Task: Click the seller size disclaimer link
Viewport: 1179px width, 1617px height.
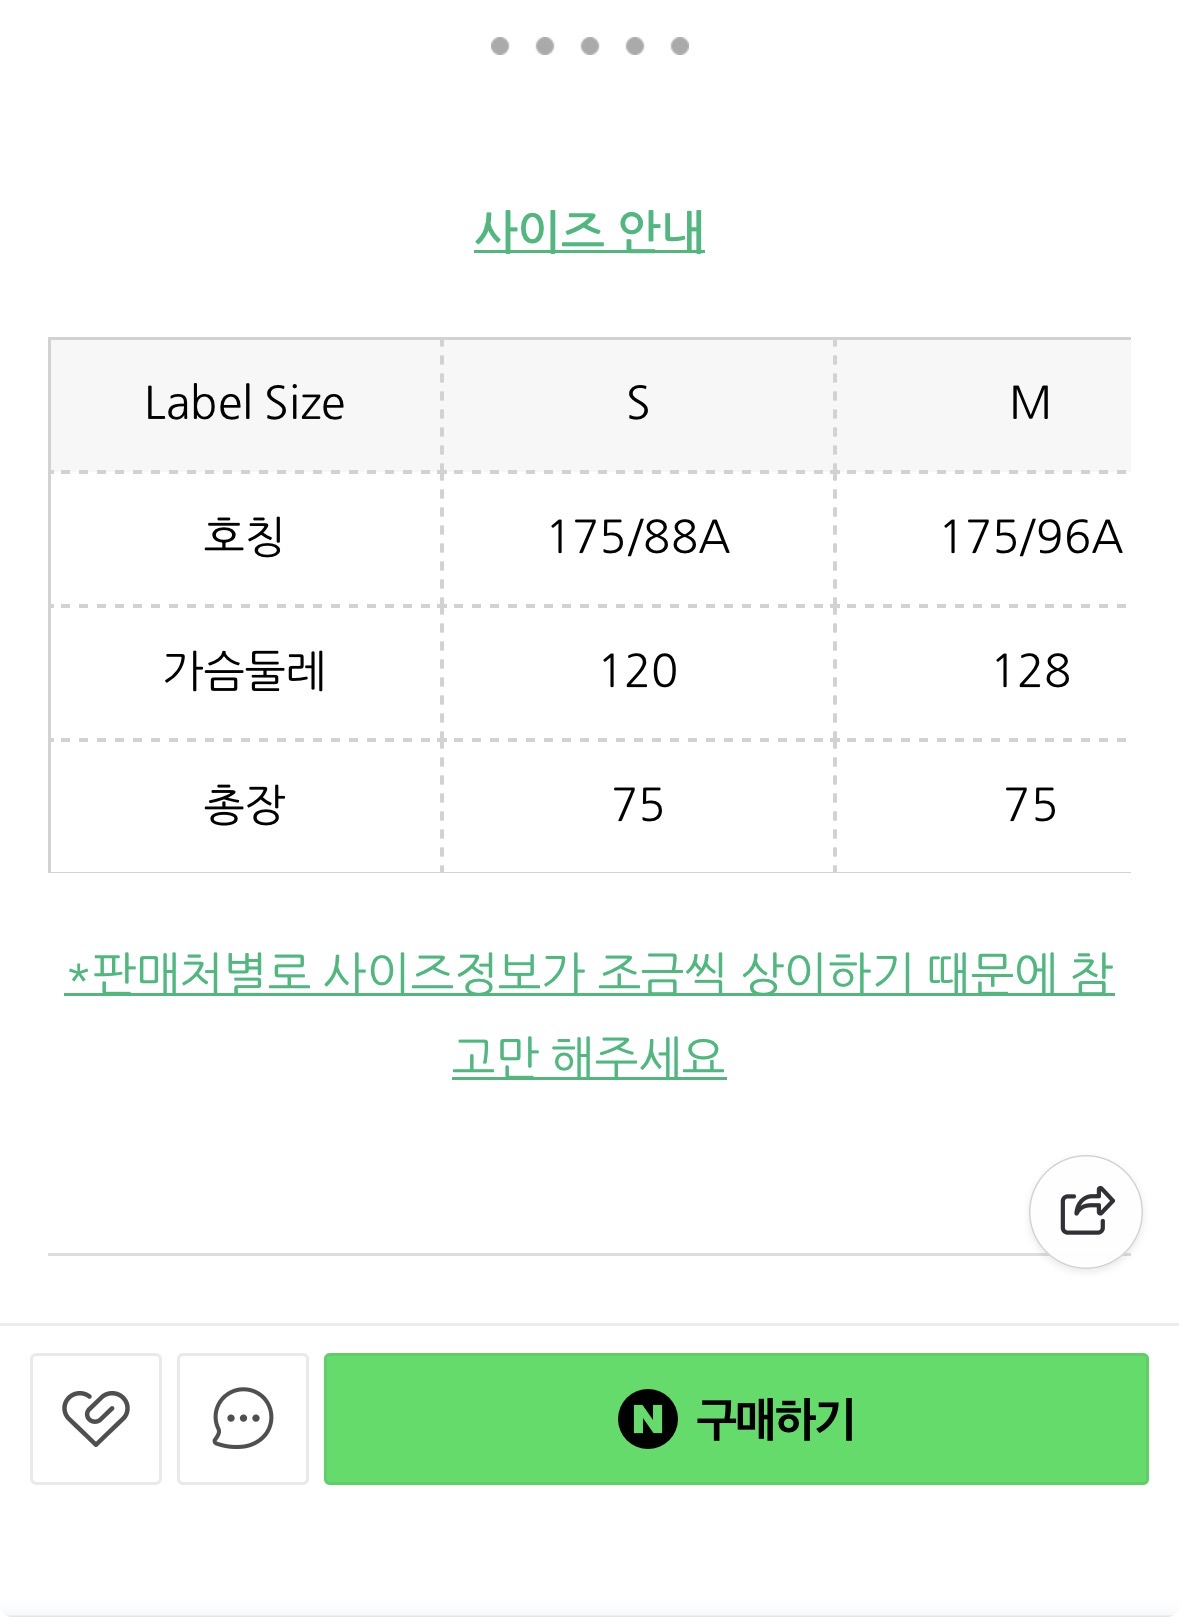Action: (x=589, y=1013)
